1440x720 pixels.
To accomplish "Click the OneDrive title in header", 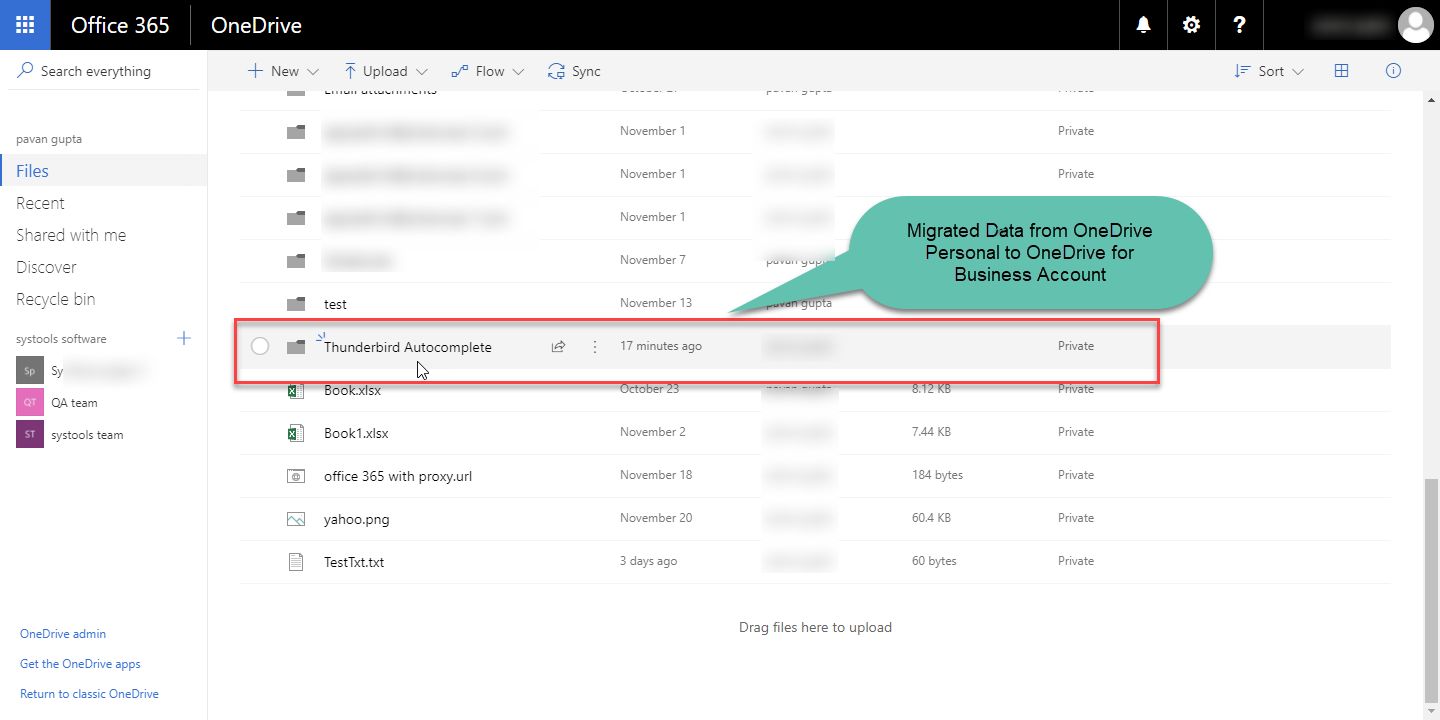I will (x=256, y=25).
